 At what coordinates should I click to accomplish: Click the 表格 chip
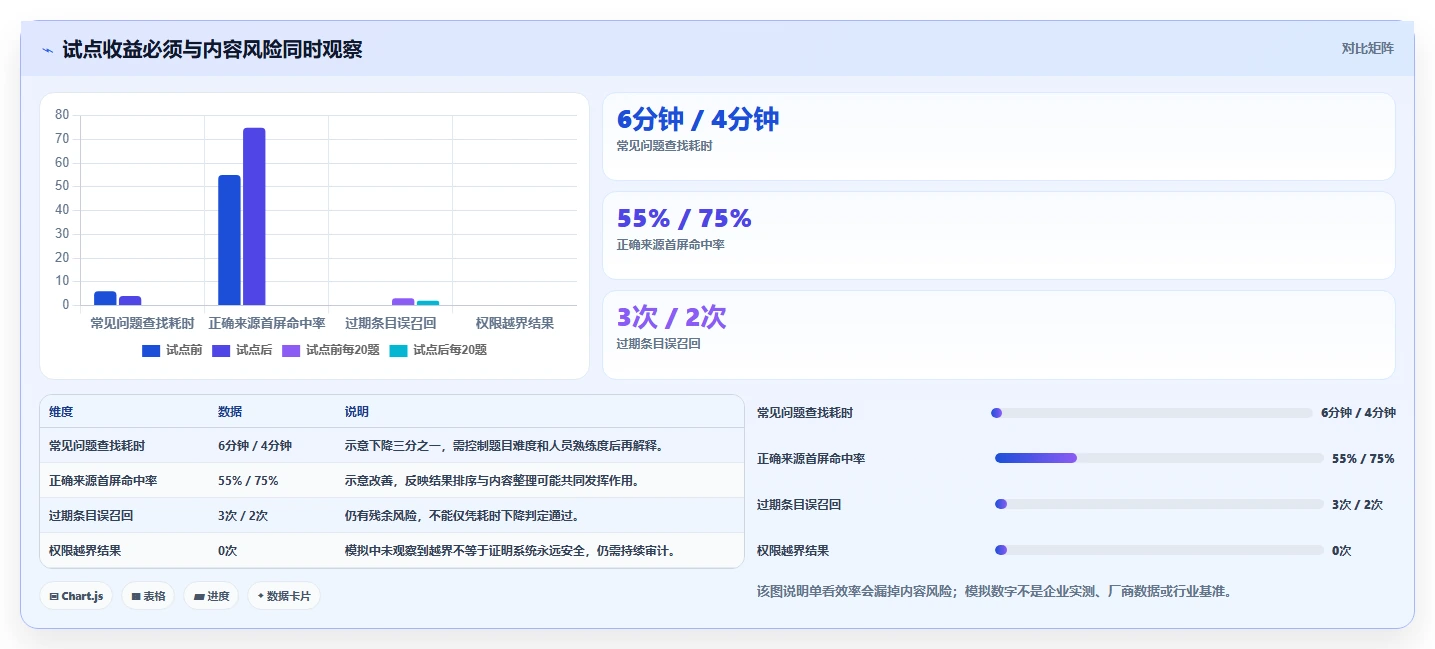point(148,596)
